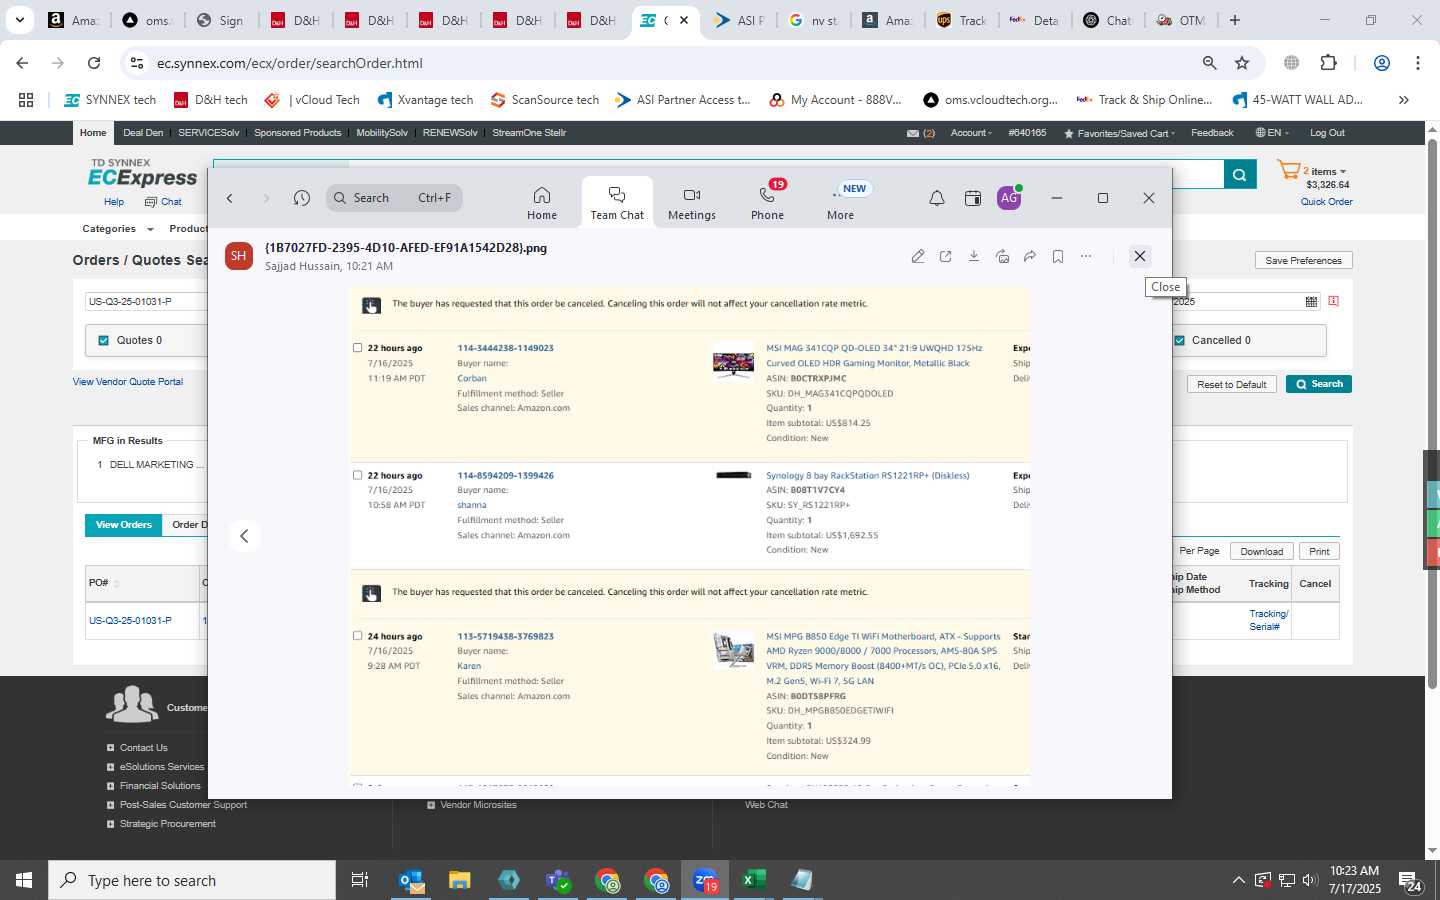Click the copy image icon in viewer
This screenshot has height=900, width=1440.
[1002, 257]
